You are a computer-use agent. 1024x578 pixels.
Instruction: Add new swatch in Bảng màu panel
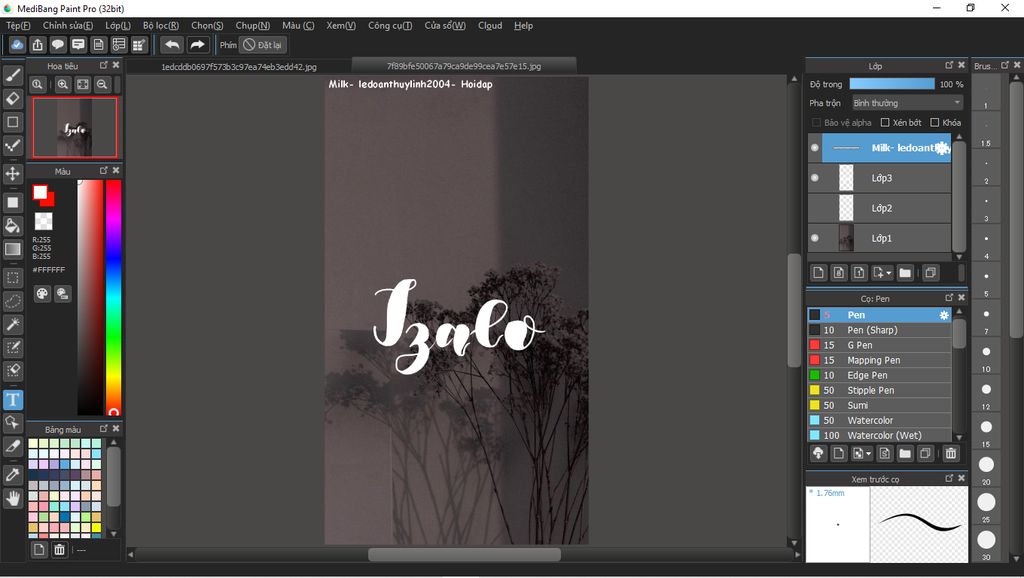tap(39, 550)
